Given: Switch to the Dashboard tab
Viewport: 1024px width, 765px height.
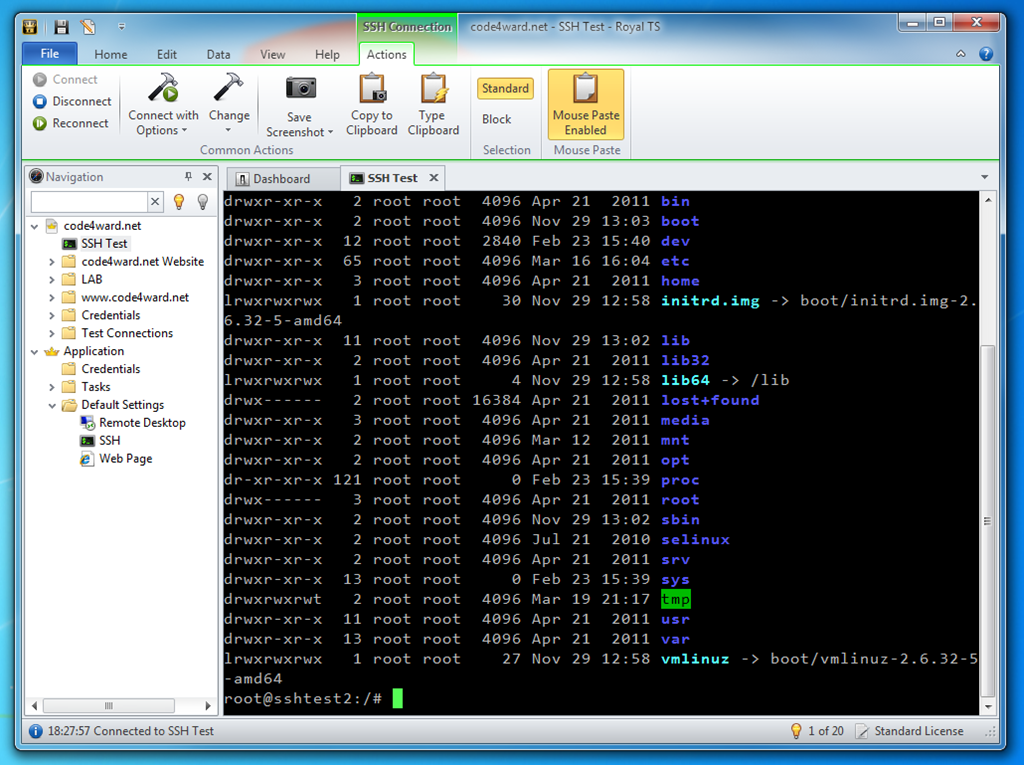Looking at the screenshot, I should click(281, 179).
